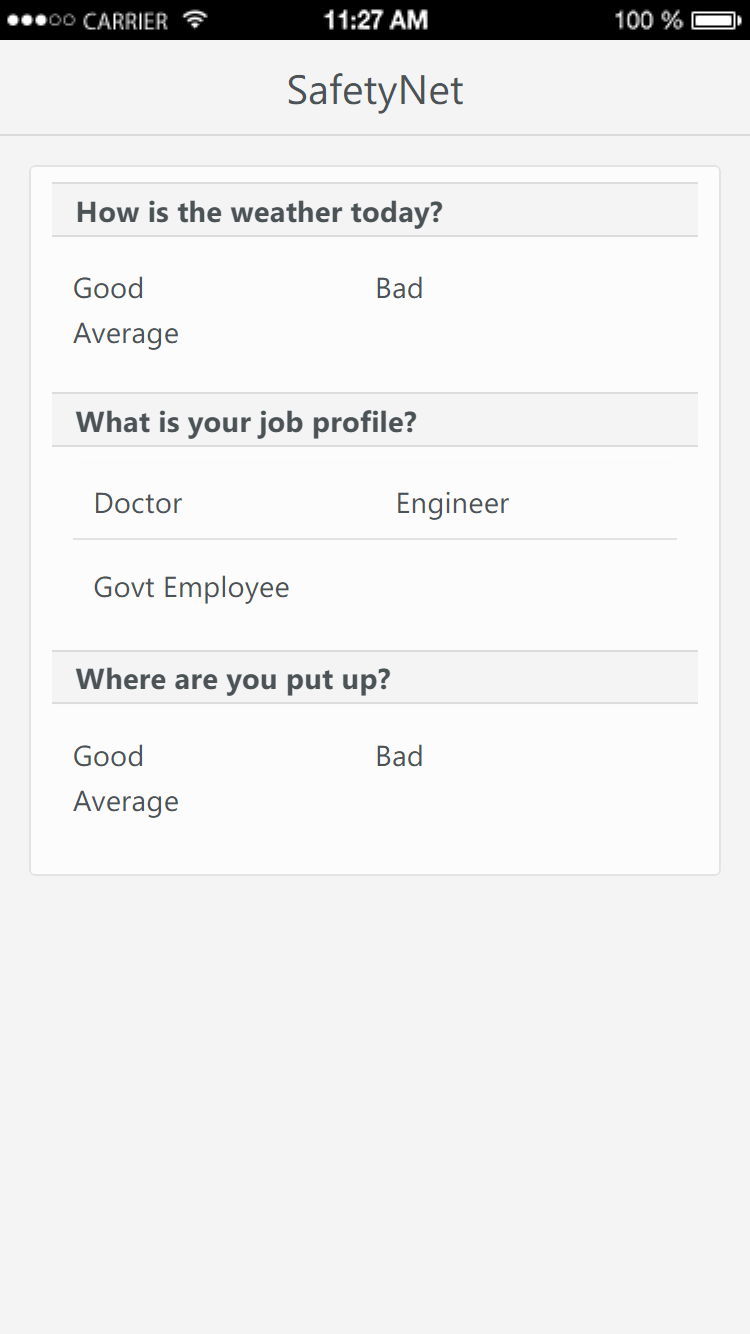Tap the 'What is your job profile?' header
Screen dimensions: 750x1334
246,422
